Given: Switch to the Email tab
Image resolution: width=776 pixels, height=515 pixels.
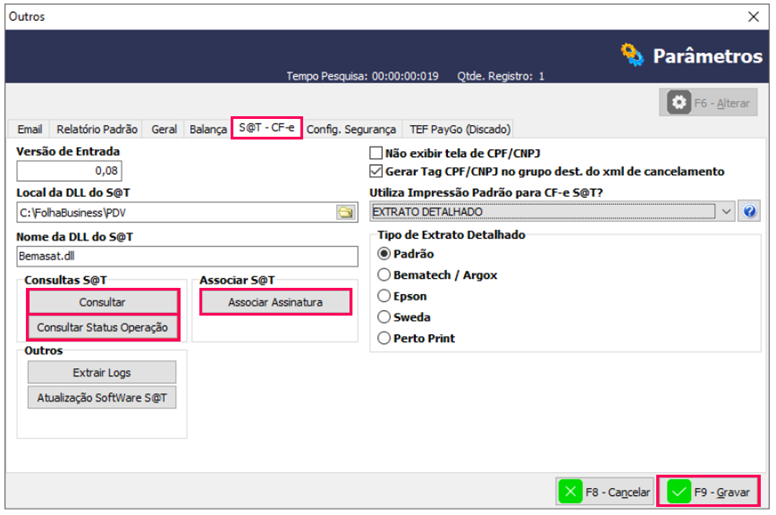Looking at the screenshot, I should [29, 129].
